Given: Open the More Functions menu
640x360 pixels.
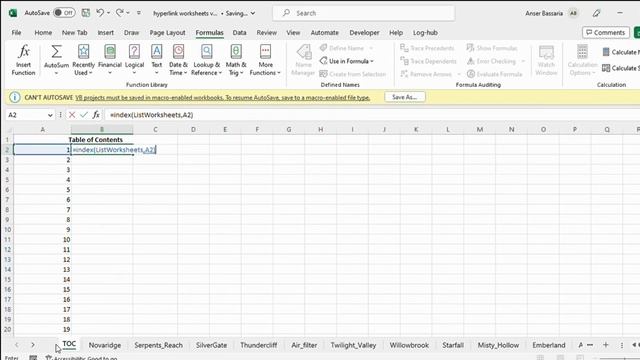Looking at the screenshot, I should tap(265, 60).
